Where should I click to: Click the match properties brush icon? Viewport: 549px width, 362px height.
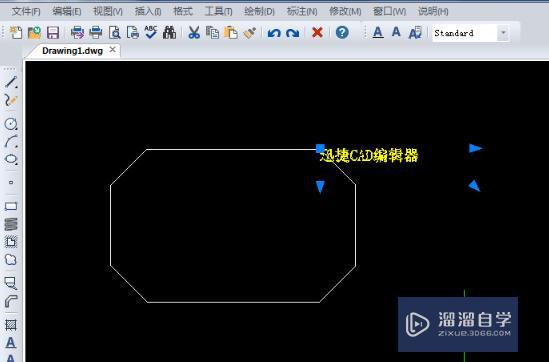(x=249, y=33)
